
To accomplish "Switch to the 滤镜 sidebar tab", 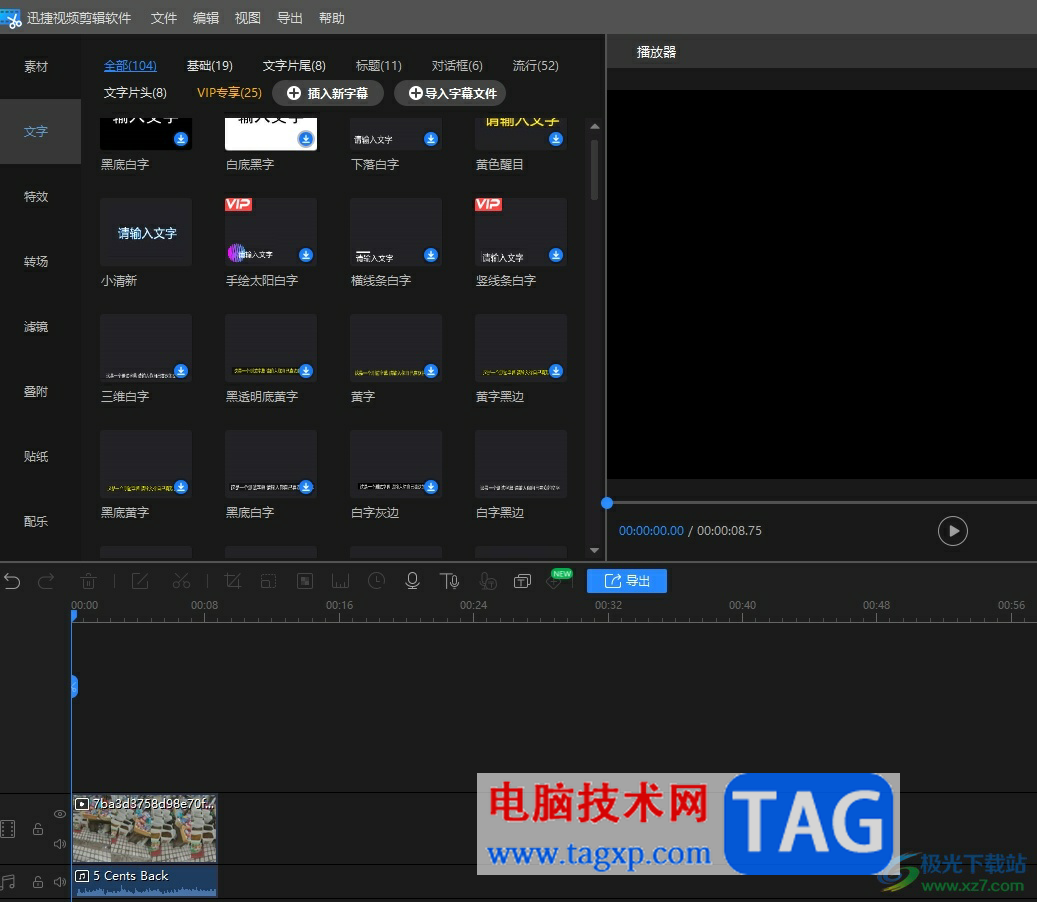I will tap(36, 326).
